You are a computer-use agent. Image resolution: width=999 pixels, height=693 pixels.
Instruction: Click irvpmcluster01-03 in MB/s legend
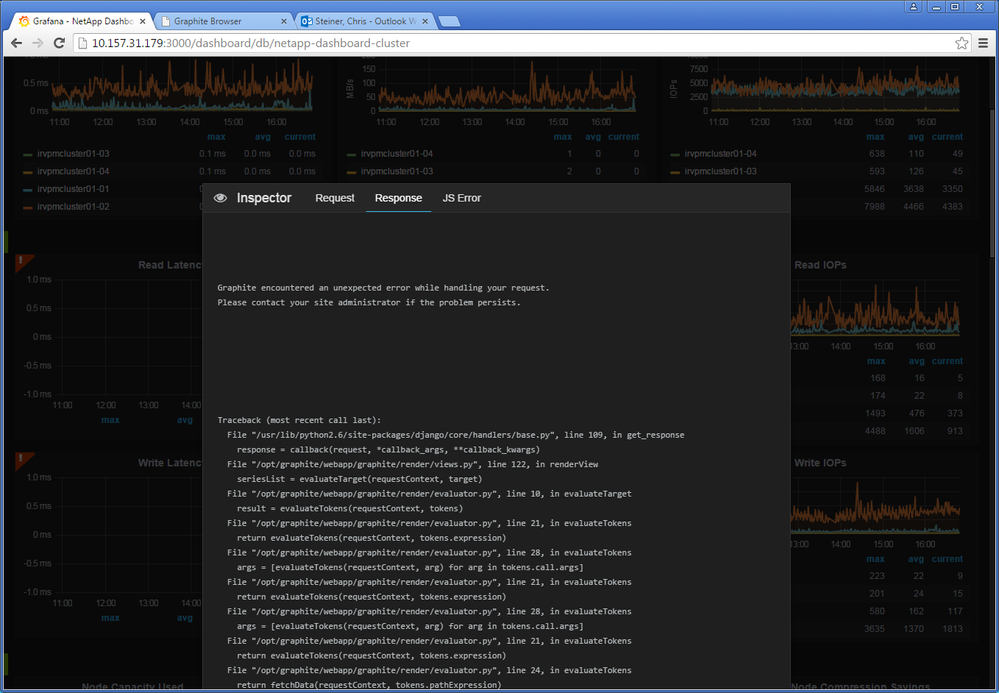(x=396, y=171)
